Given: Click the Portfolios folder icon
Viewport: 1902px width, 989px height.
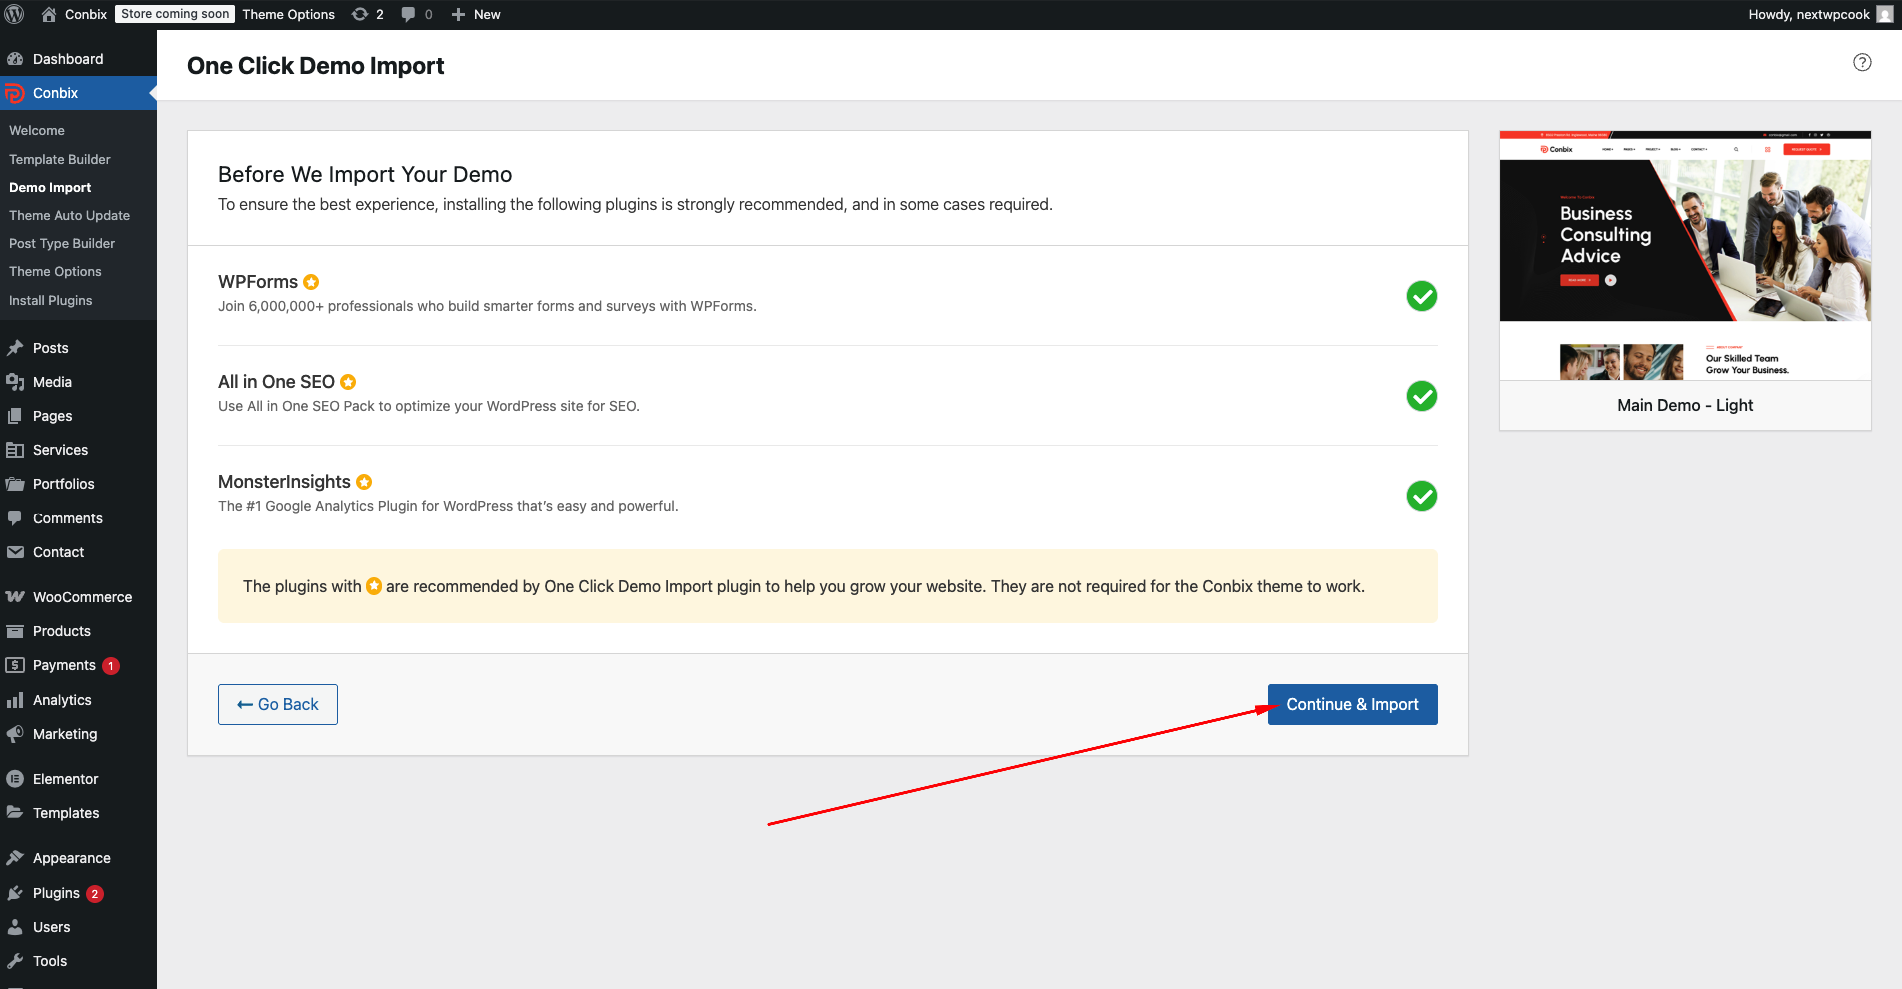Looking at the screenshot, I should (x=15, y=484).
